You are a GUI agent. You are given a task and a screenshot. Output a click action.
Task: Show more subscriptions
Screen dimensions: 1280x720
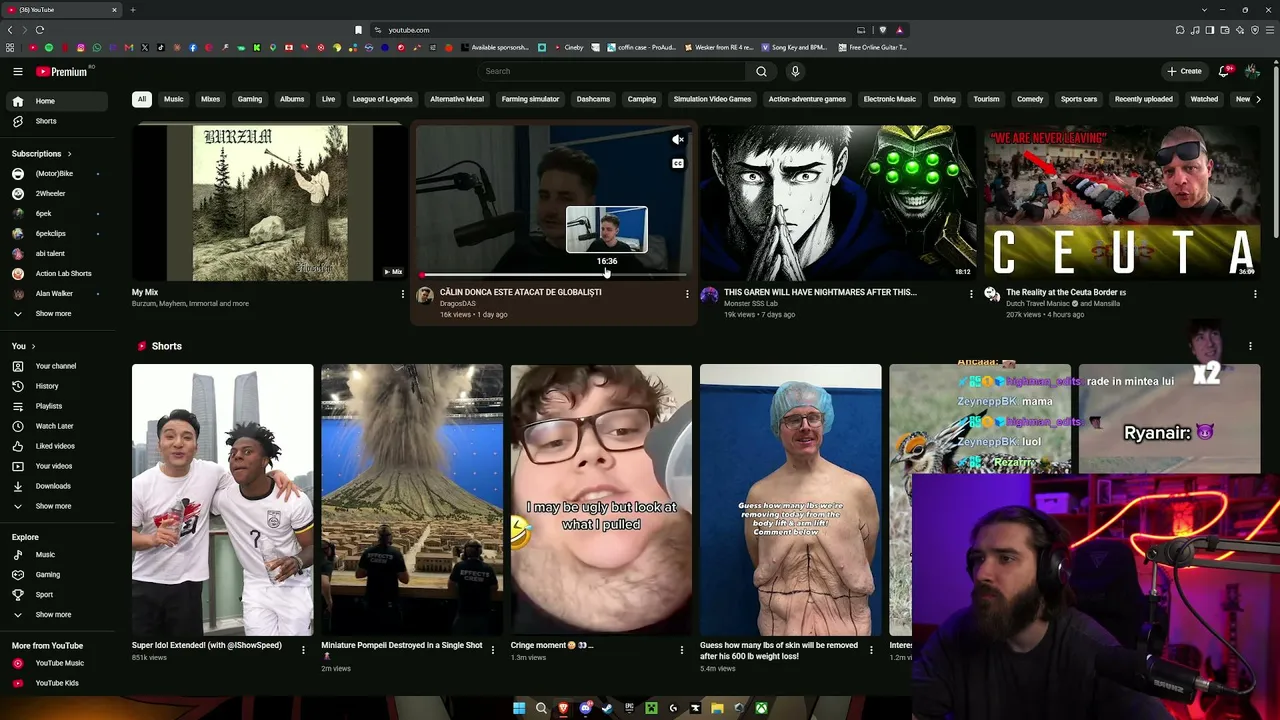tap(57, 314)
